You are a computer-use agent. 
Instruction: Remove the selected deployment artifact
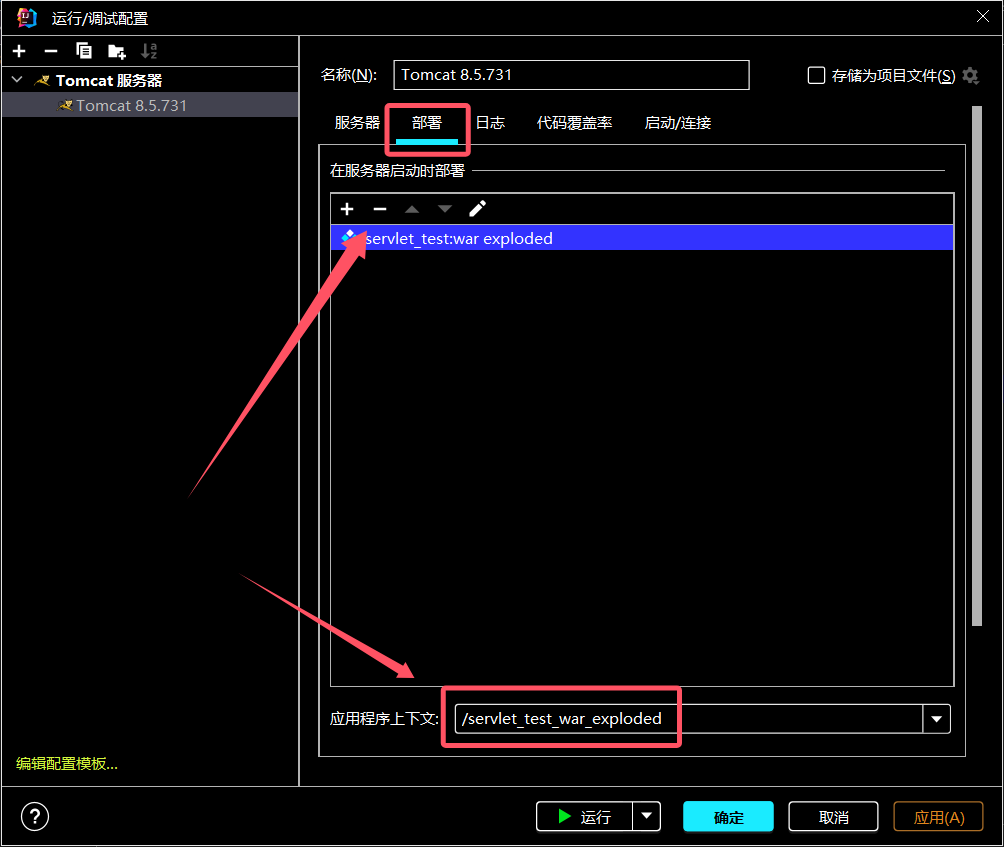point(380,209)
